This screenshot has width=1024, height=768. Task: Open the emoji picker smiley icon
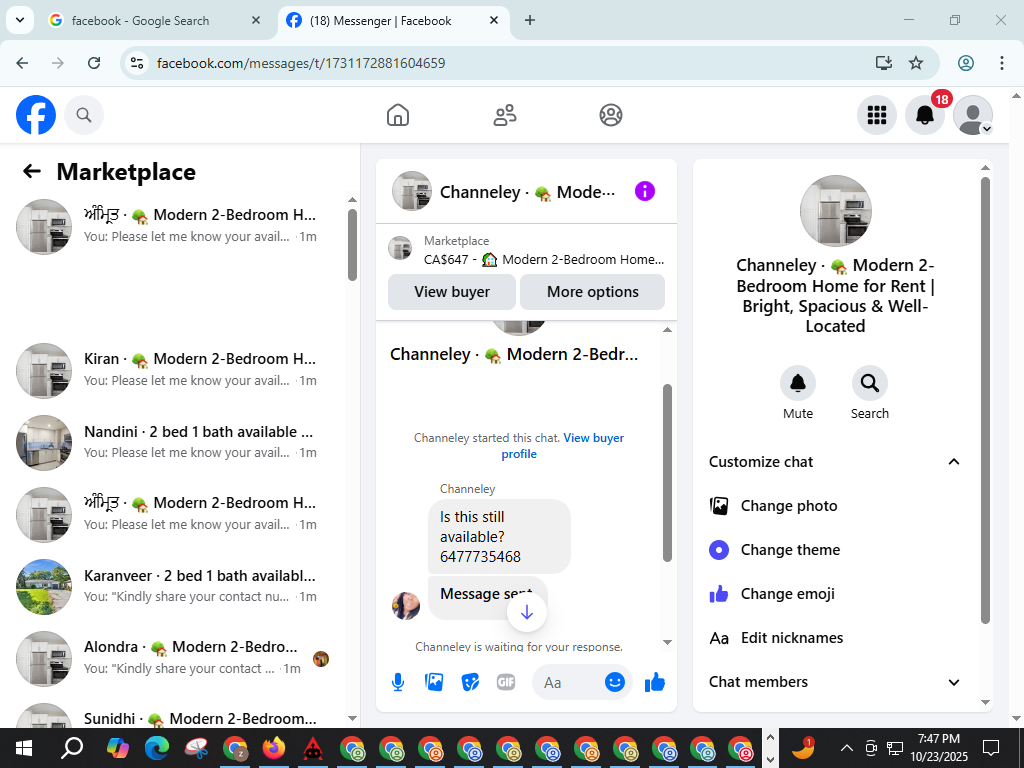click(615, 682)
